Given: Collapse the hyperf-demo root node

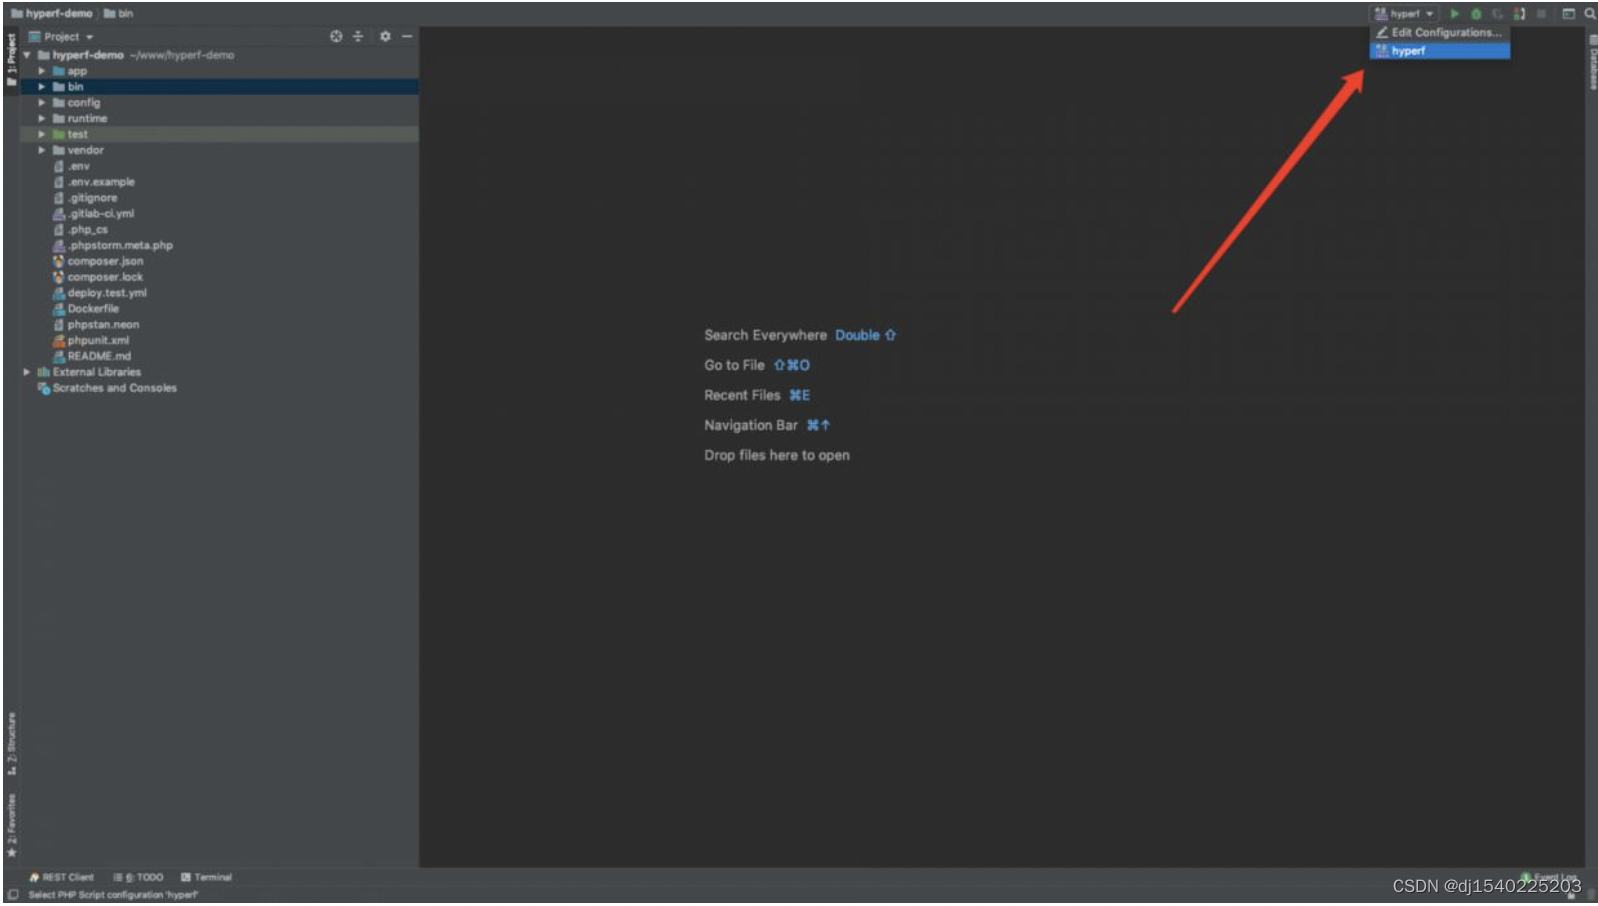Looking at the screenshot, I should [27, 55].
